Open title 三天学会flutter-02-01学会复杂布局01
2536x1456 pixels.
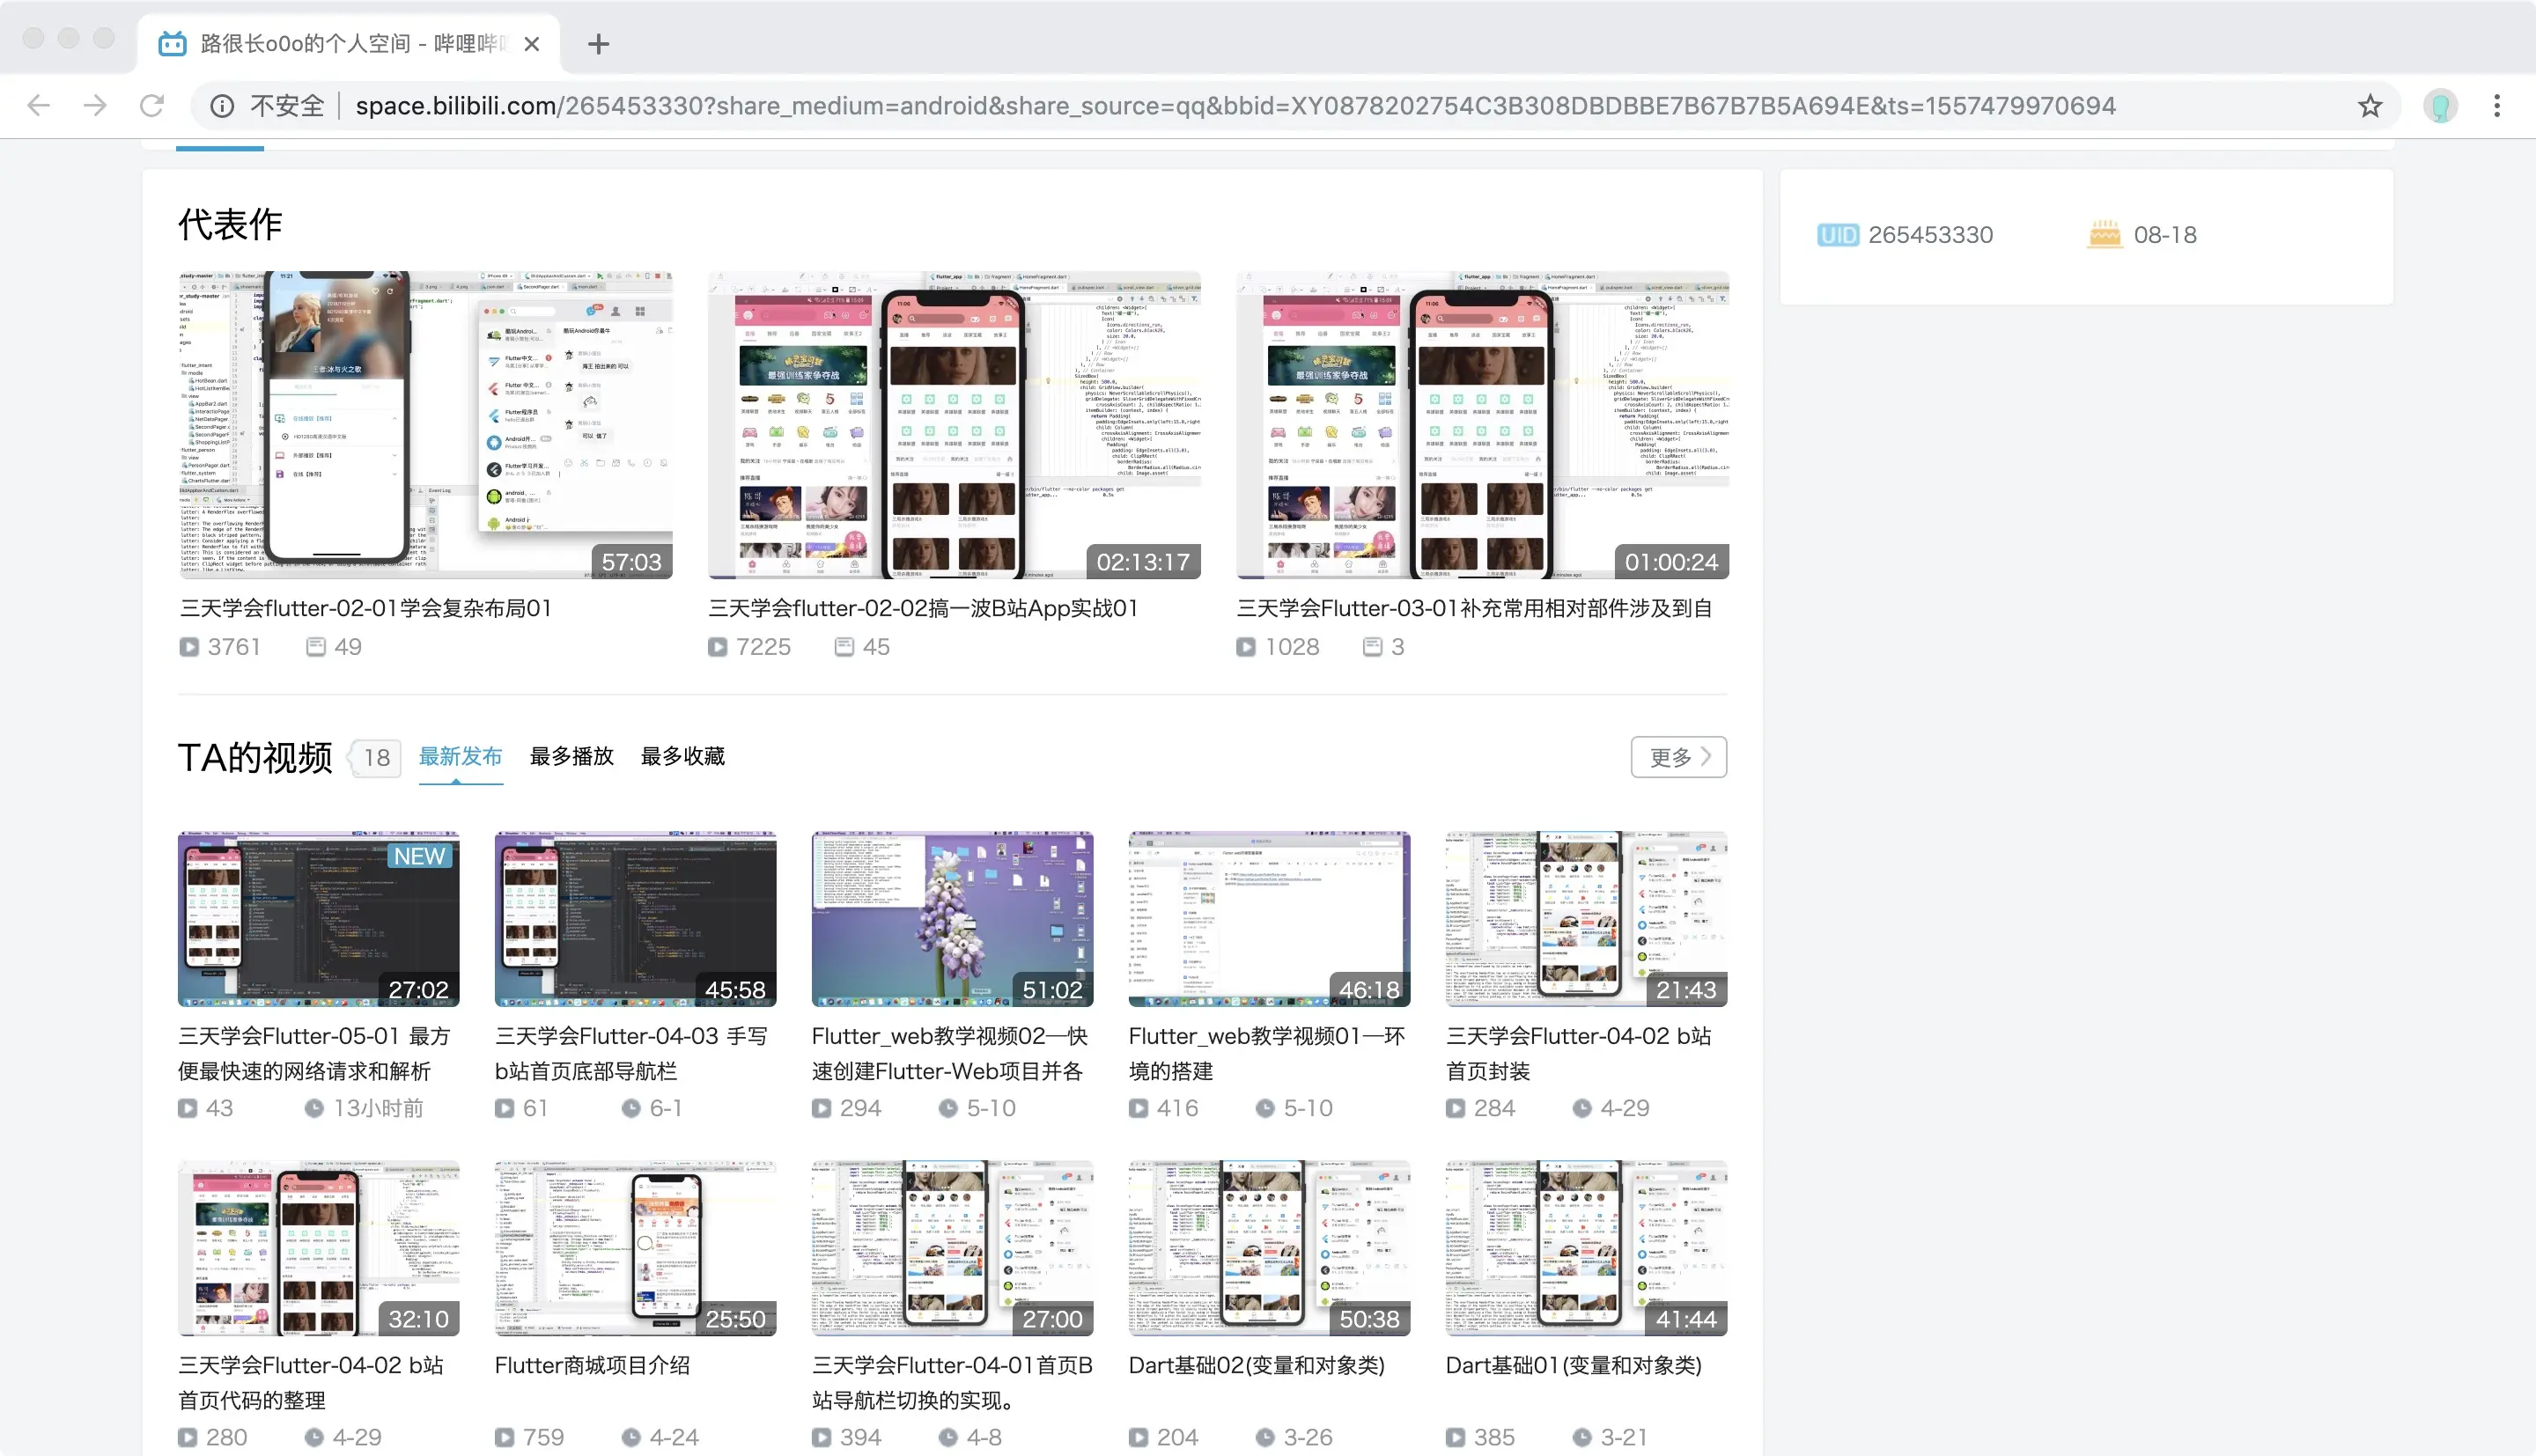pos(365,608)
